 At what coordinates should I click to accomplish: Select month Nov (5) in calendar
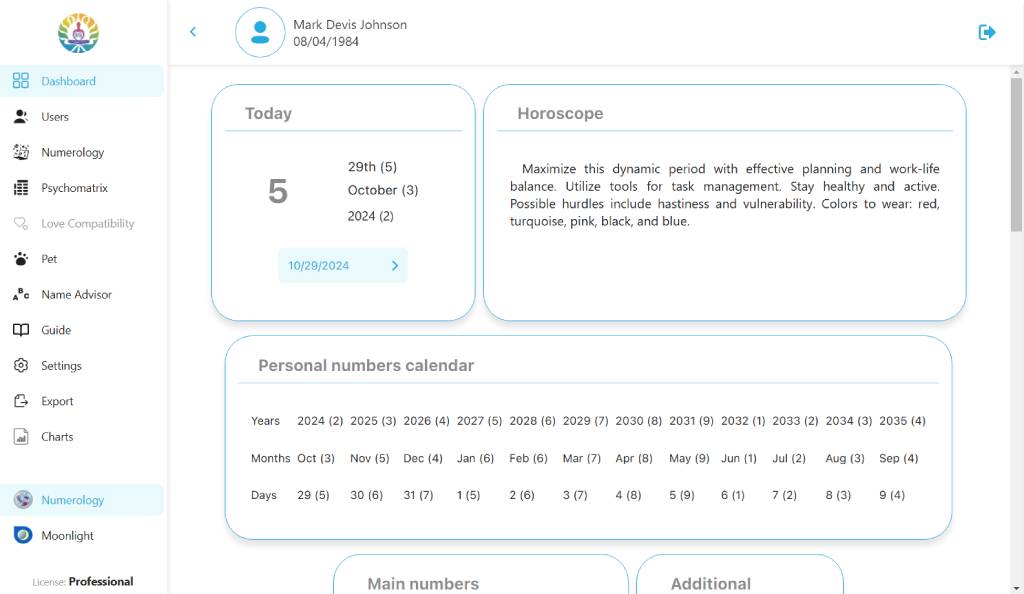[370, 458]
